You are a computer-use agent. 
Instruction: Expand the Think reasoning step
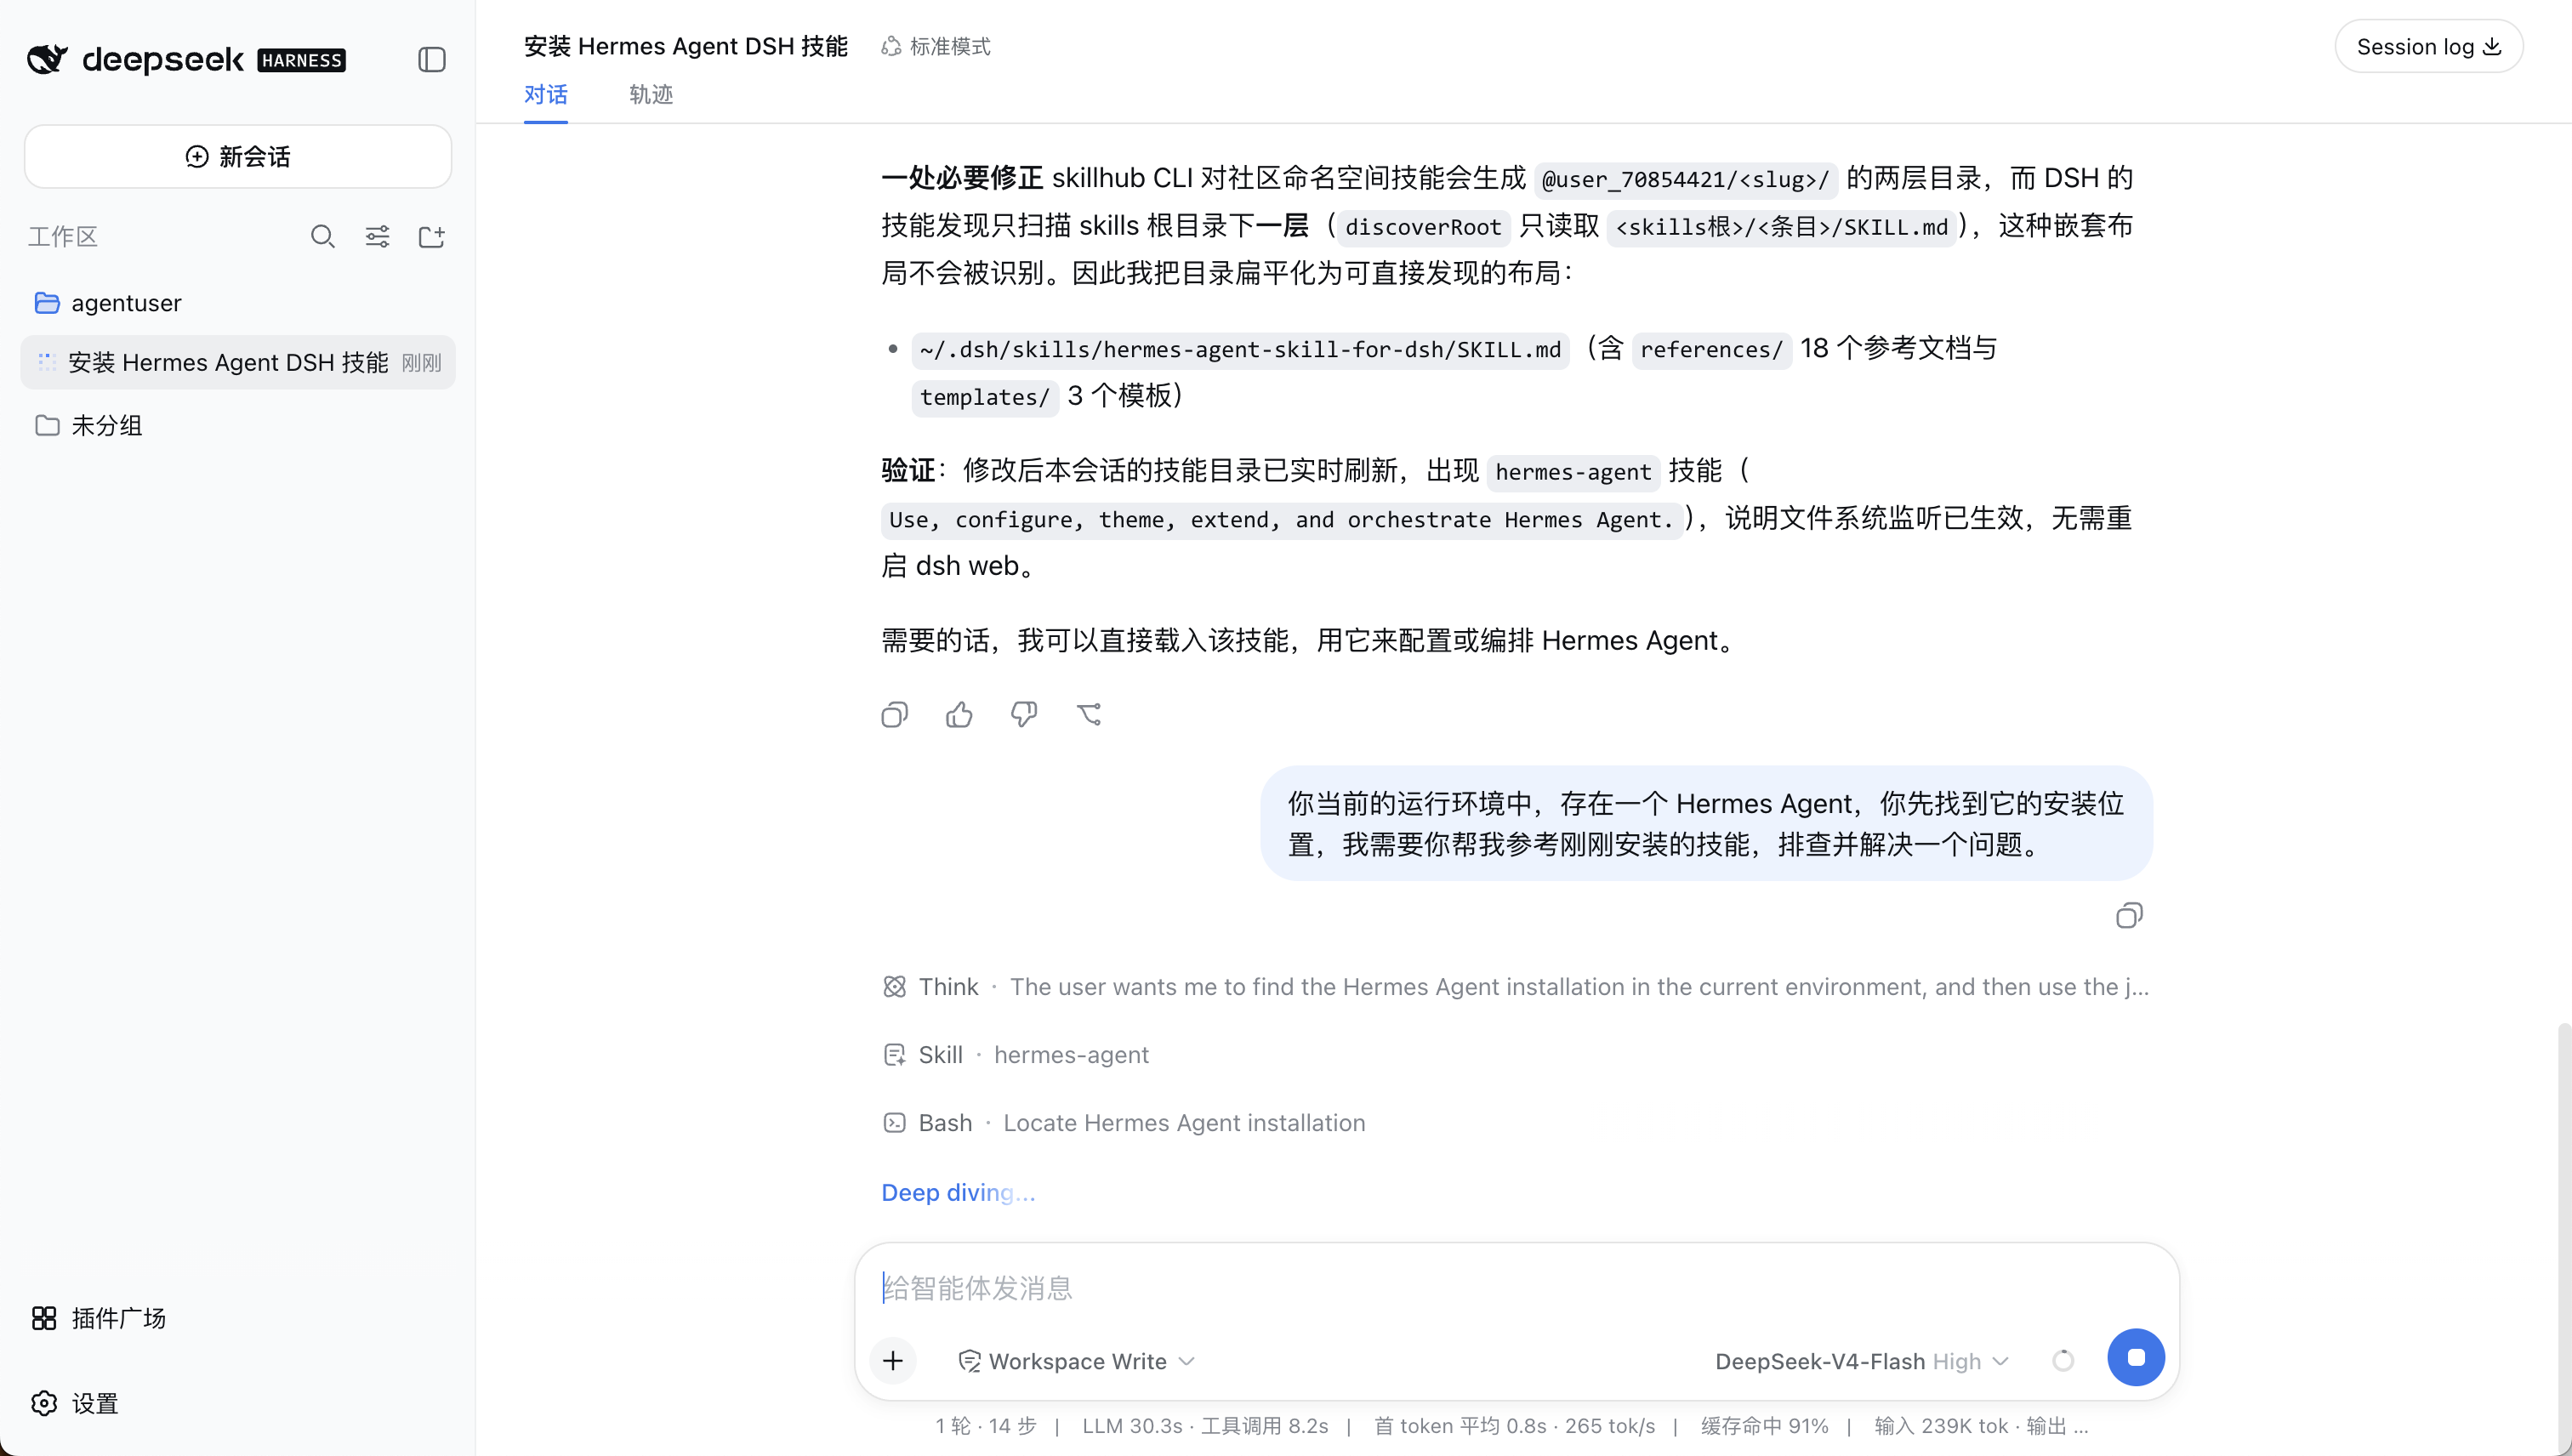click(1515, 987)
